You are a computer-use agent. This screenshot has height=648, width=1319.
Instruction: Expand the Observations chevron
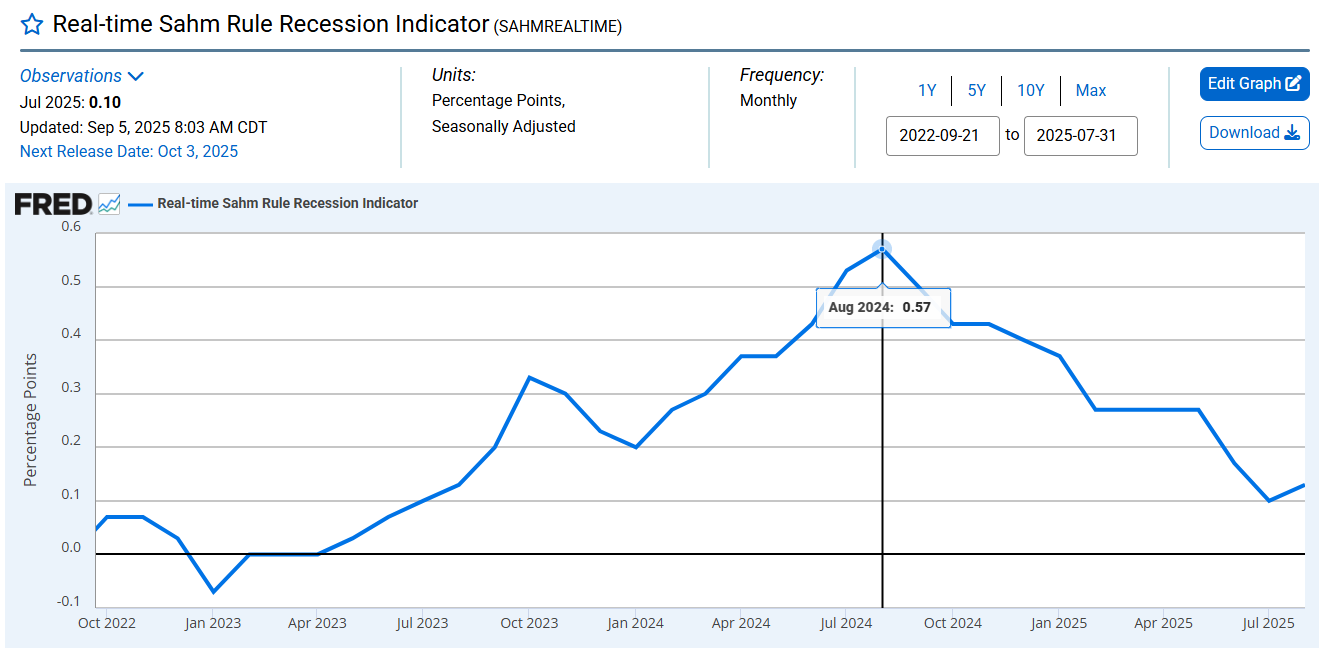[x=136, y=76]
